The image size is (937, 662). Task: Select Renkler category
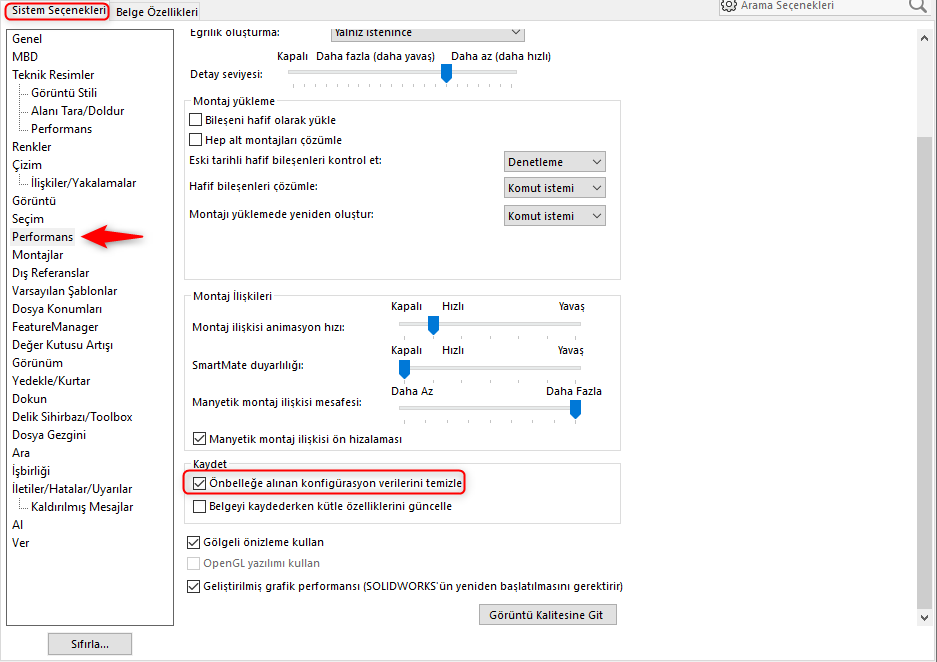click(x=32, y=146)
